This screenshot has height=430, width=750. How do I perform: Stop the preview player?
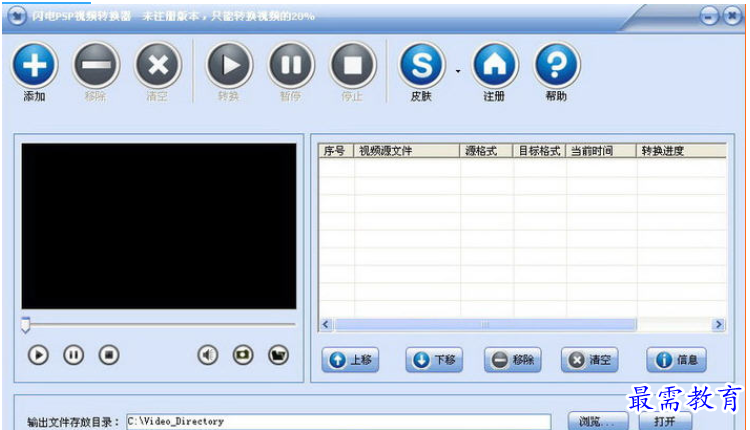[x=109, y=355]
